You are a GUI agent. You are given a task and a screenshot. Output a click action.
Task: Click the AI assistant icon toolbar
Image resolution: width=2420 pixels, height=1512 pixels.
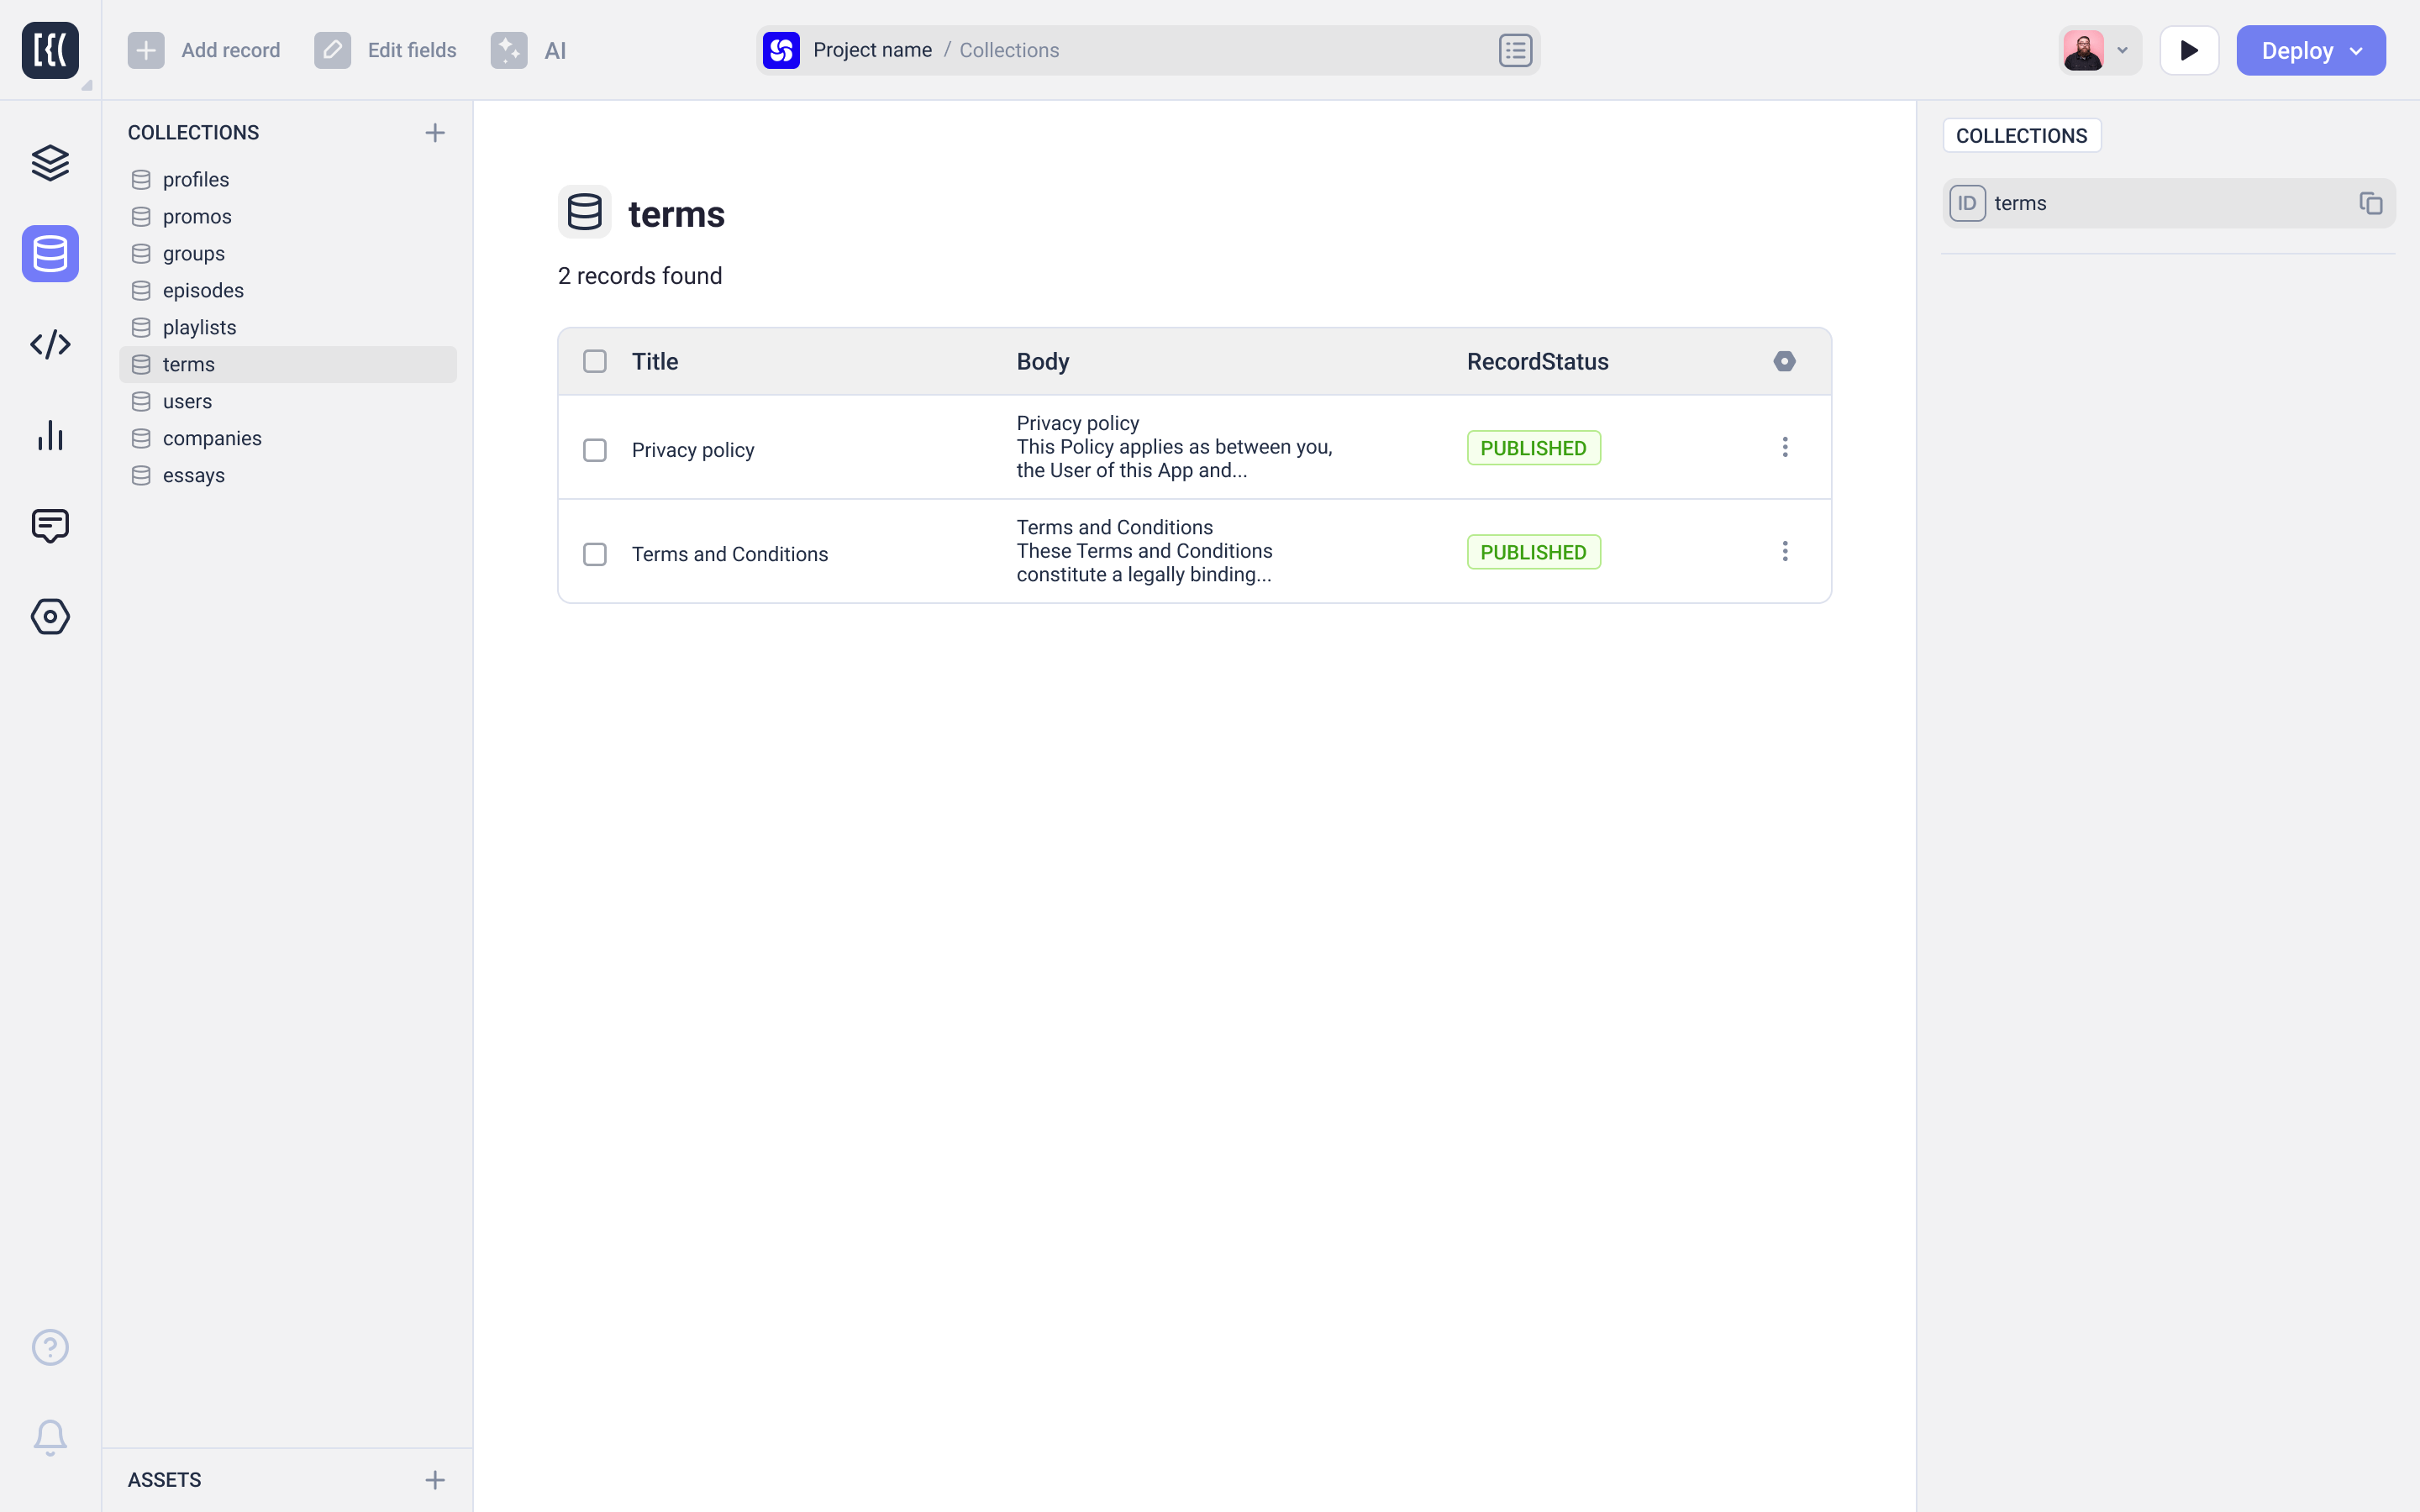click(x=508, y=50)
